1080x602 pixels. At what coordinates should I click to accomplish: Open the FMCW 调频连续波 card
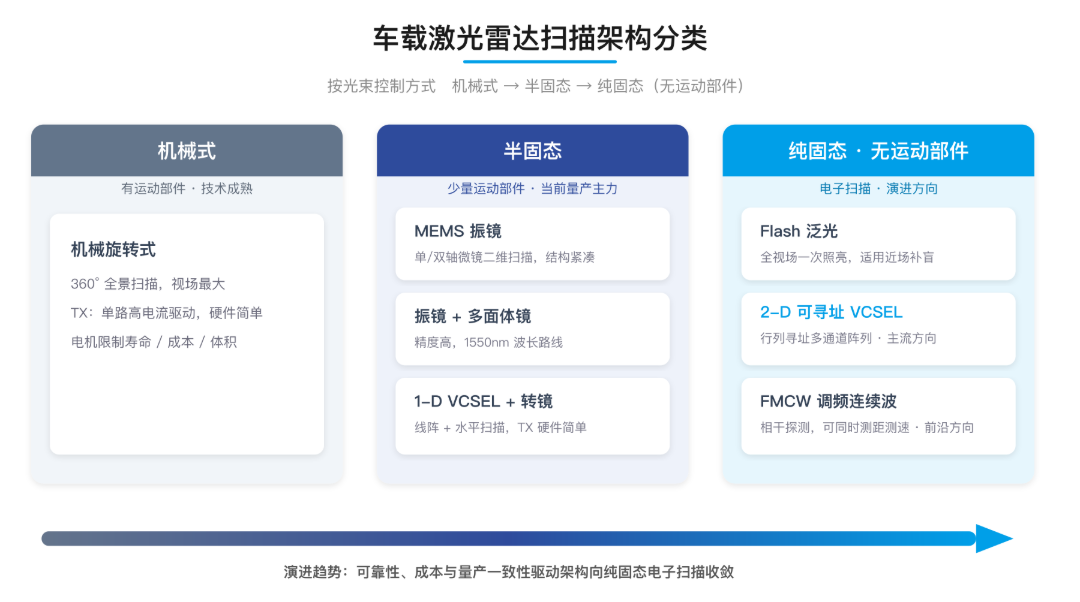pyautogui.click(x=878, y=416)
